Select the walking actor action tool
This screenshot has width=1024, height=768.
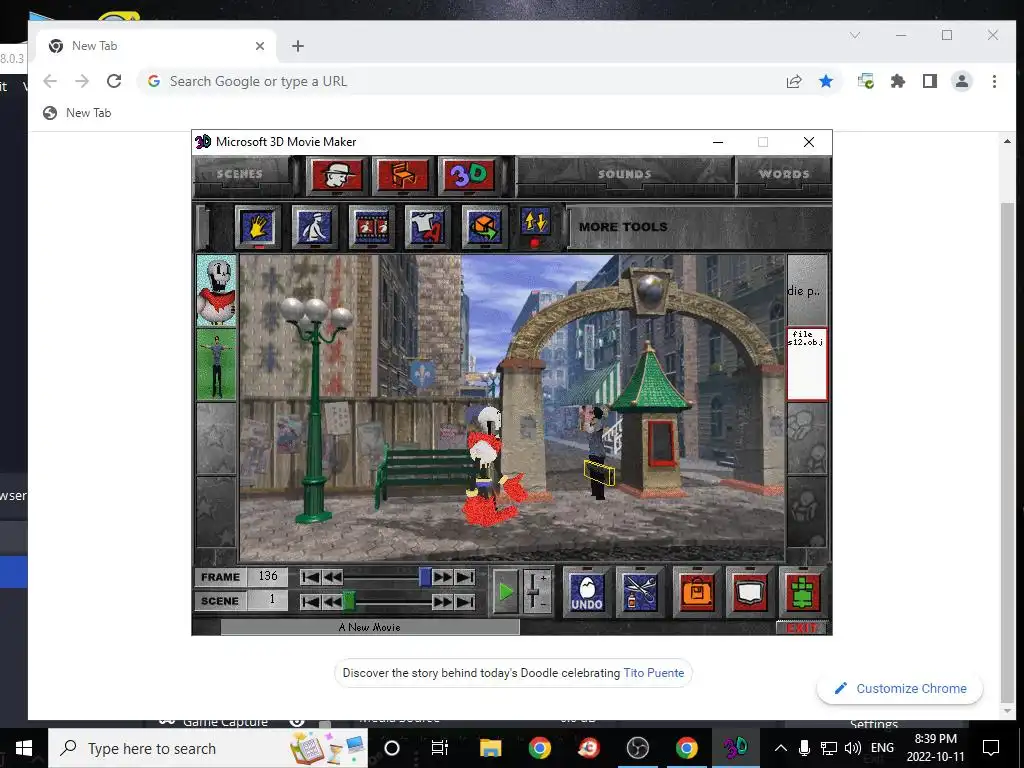coord(314,227)
